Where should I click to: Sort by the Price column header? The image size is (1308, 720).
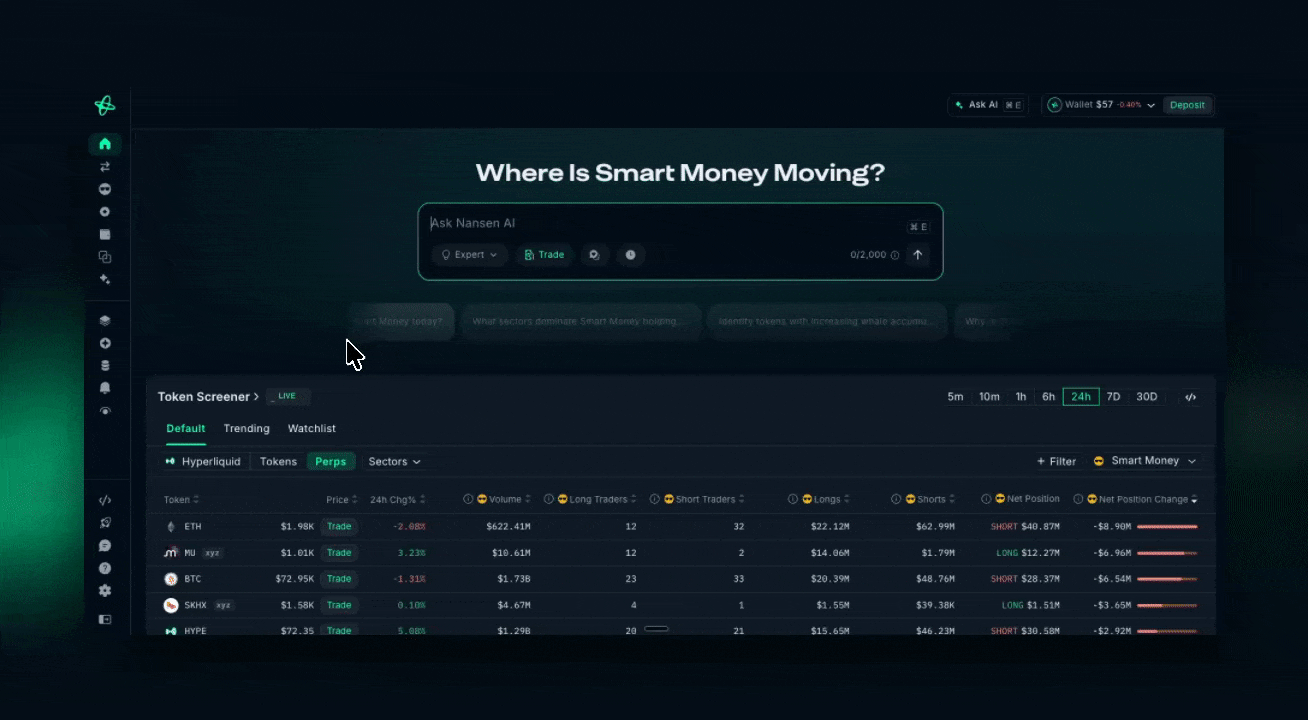click(341, 500)
